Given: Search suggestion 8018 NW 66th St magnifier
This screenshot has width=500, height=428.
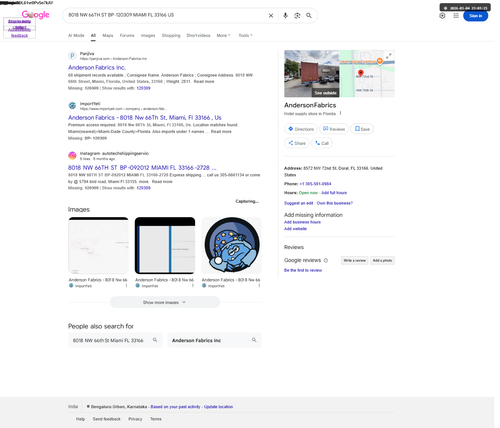Looking at the screenshot, I should pos(155,340).
